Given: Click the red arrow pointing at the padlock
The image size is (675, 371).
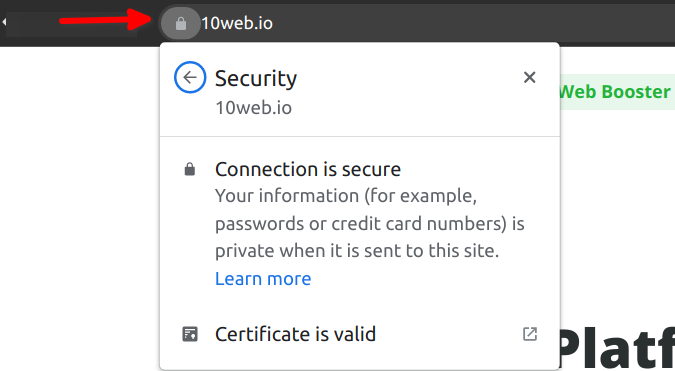Looking at the screenshot, I should pos(105,20).
